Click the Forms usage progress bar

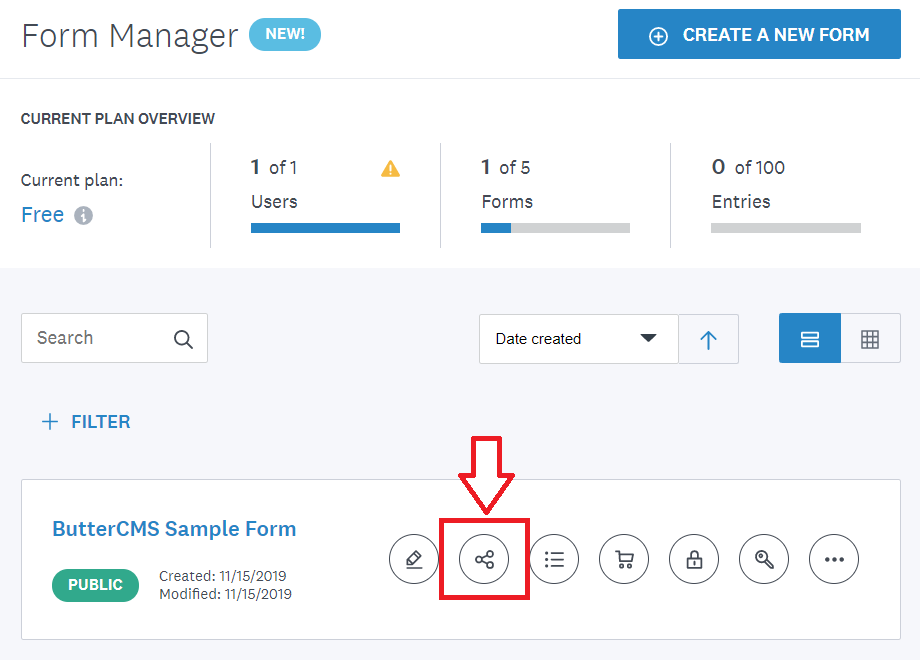pyautogui.click(x=555, y=228)
